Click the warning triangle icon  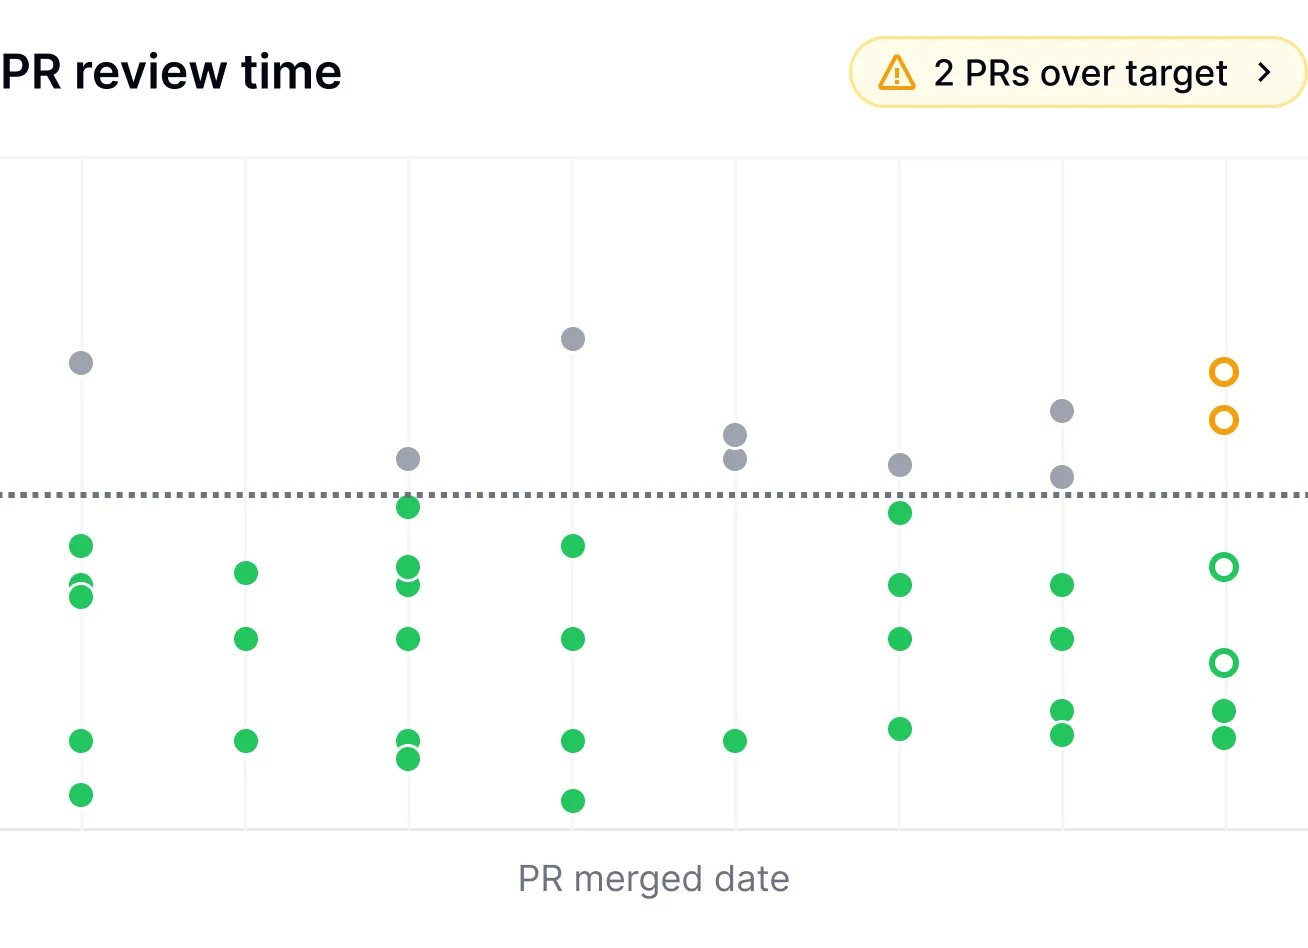coord(896,73)
